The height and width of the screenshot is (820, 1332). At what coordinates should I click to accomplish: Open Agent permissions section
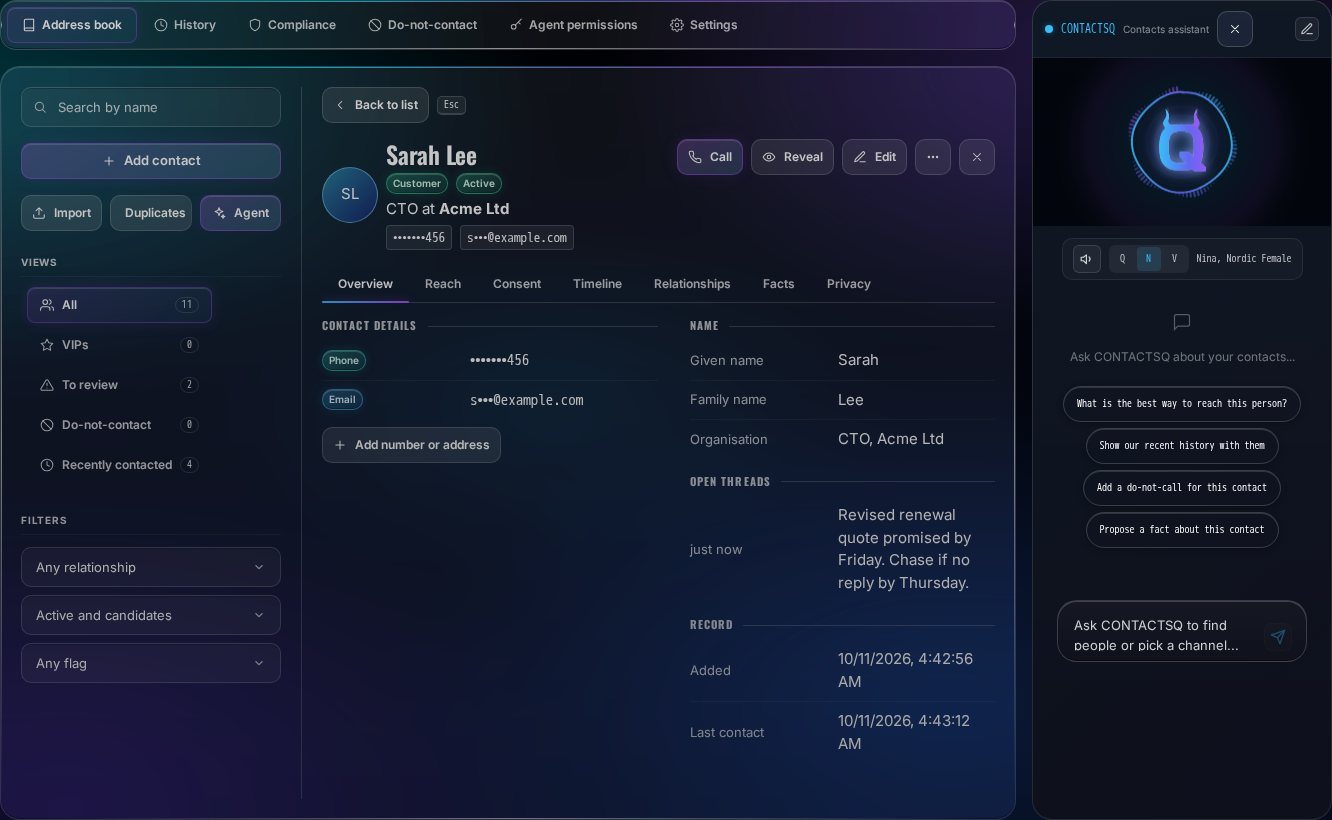573,25
